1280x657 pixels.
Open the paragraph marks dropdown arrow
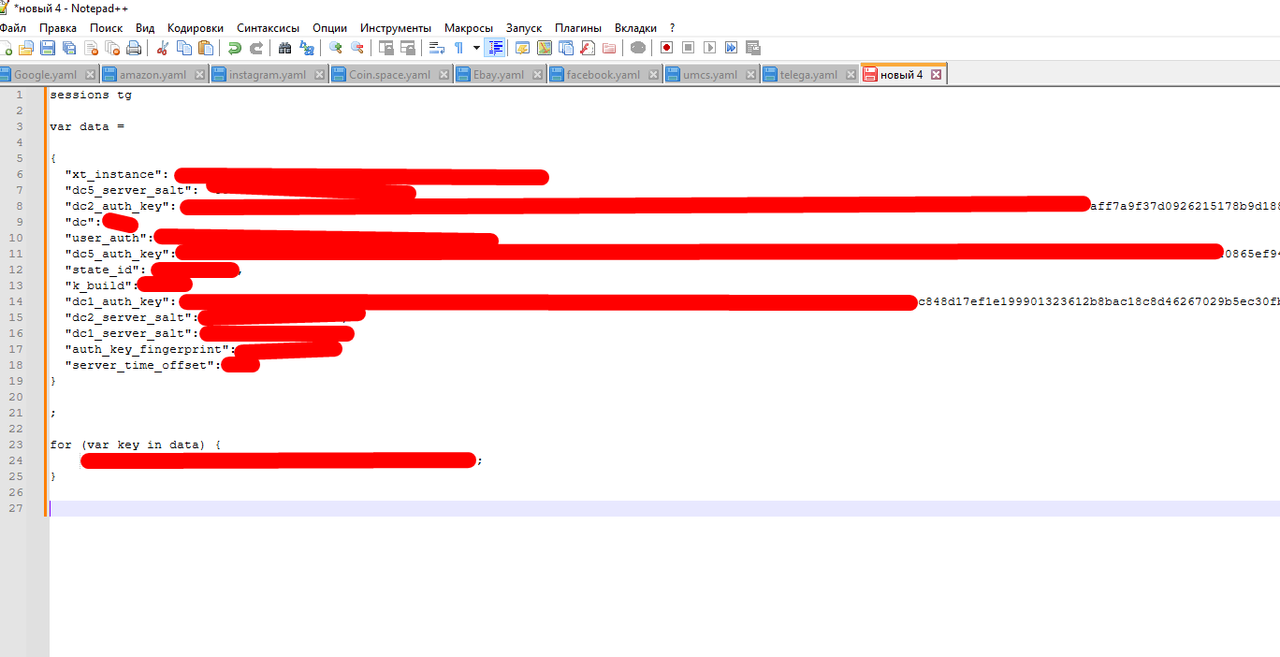(475, 47)
